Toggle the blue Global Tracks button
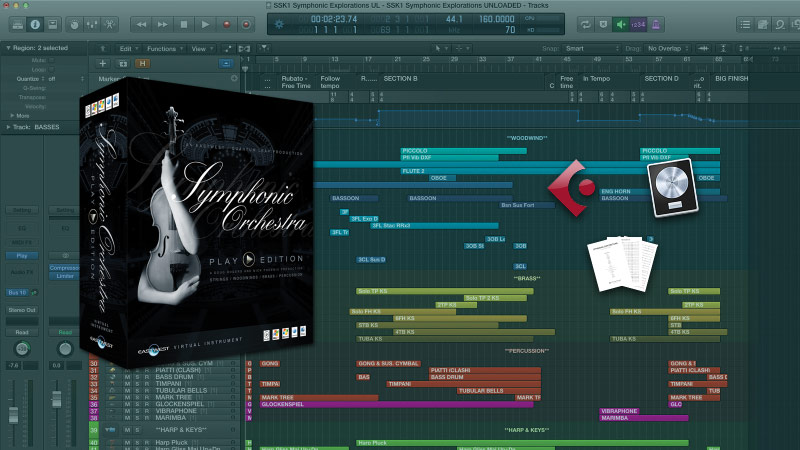Screen dimensions: 800x450 click(x=226, y=63)
